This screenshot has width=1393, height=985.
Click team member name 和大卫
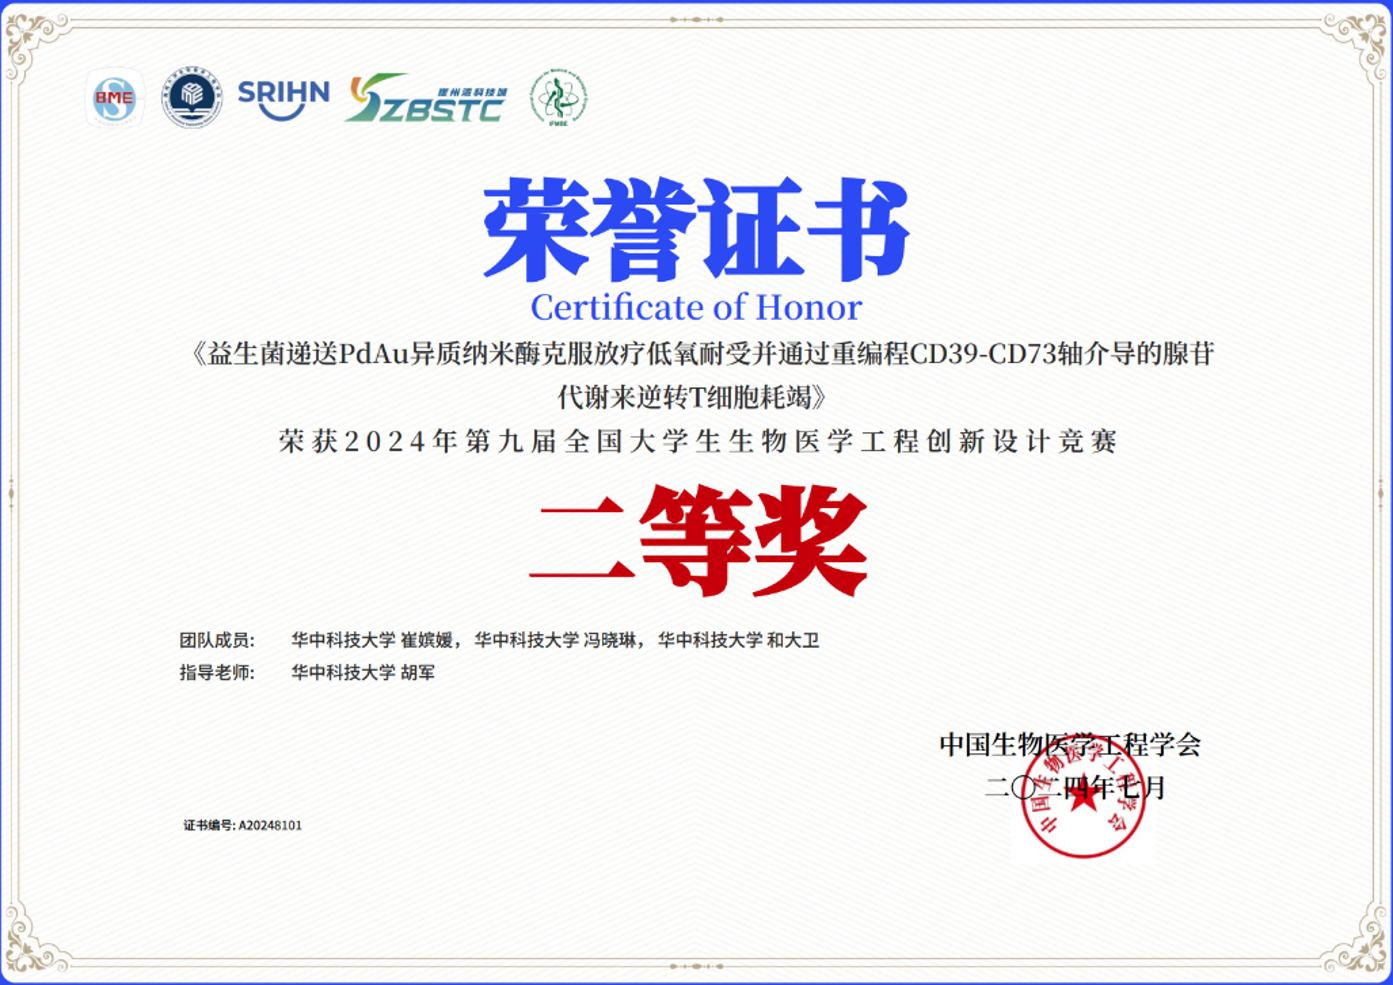(793, 640)
